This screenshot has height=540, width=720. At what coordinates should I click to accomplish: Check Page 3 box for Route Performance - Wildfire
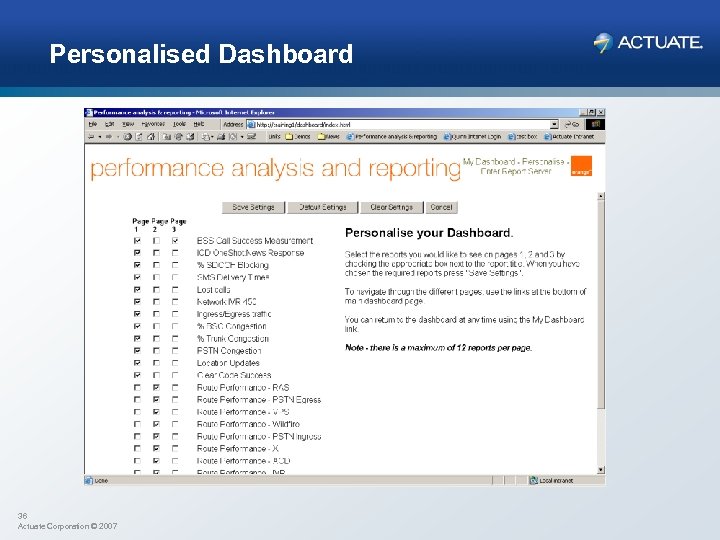pyautogui.click(x=175, y=424)
